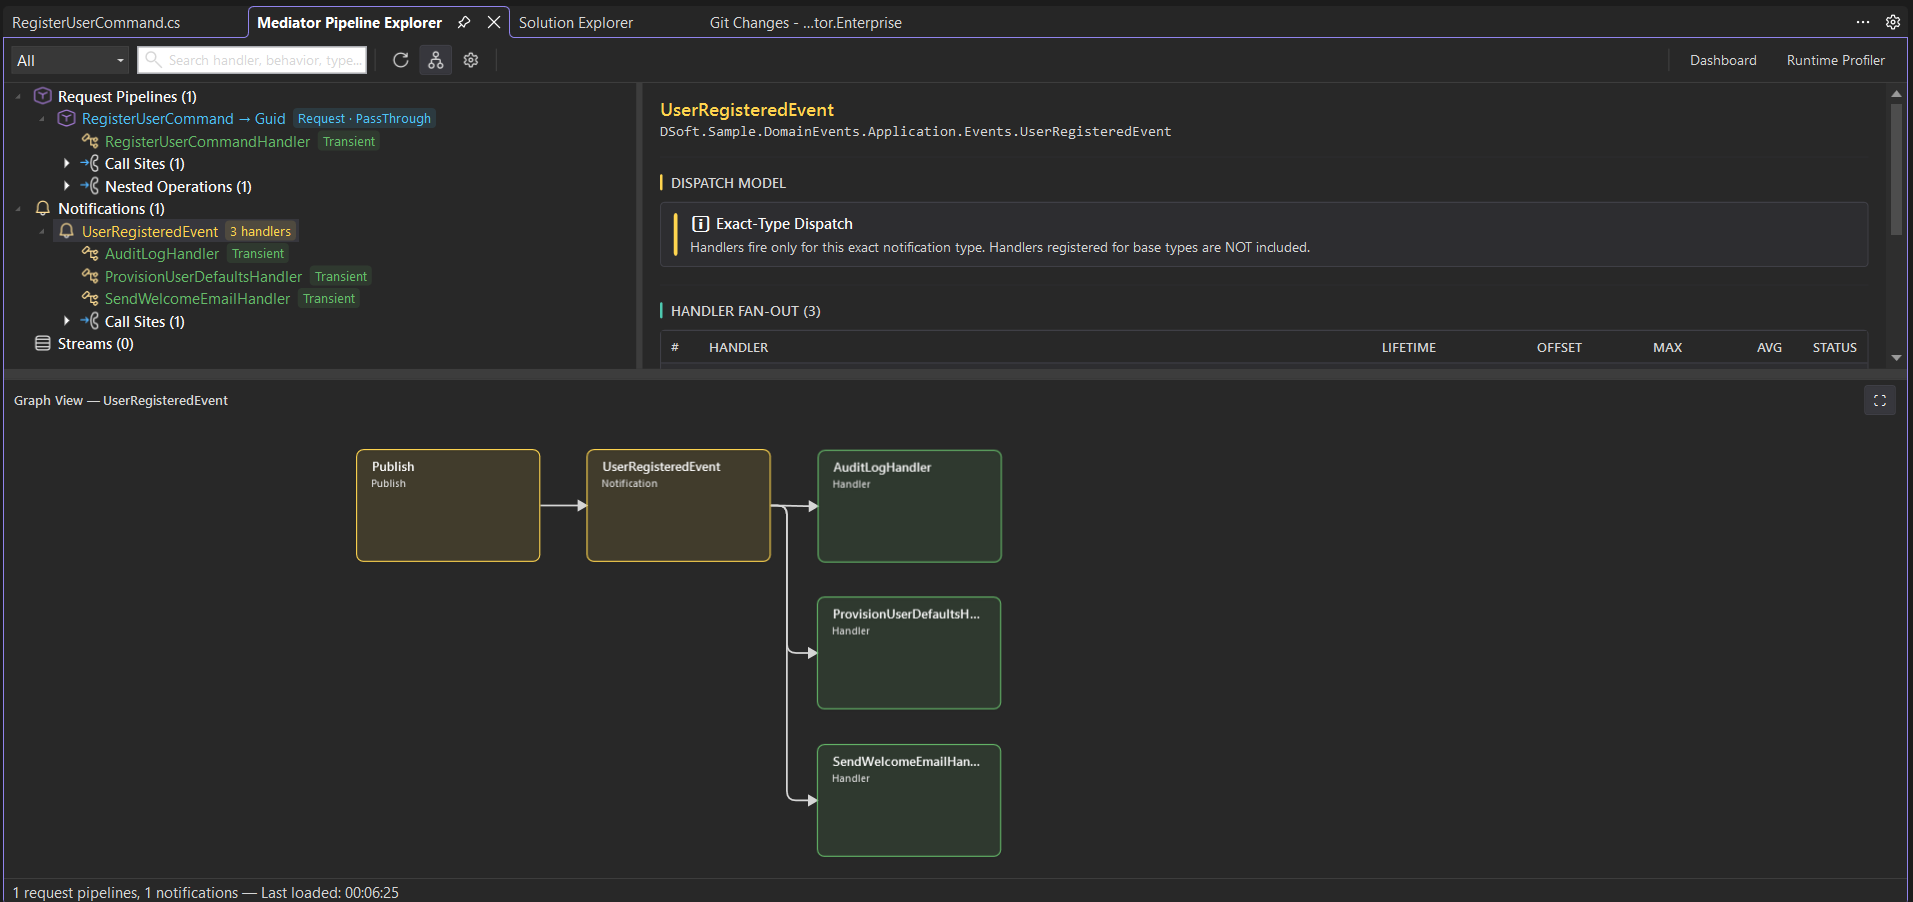Click details pane scrollbar down arrow
1913x902 pixels.
coord(1896,357)
